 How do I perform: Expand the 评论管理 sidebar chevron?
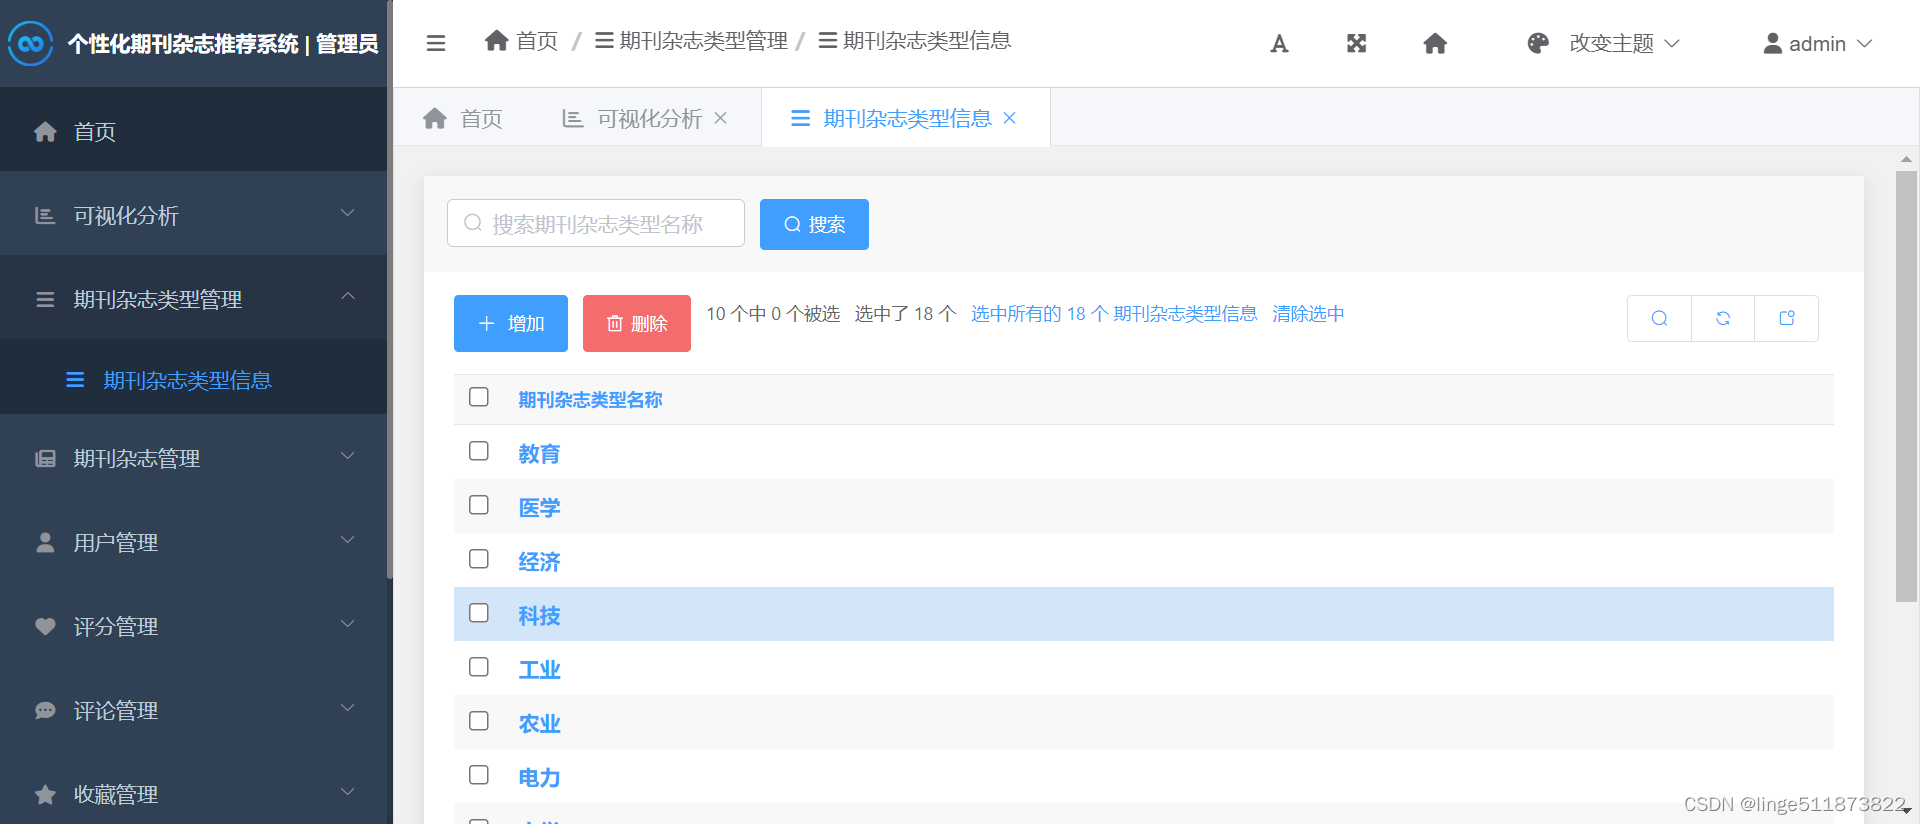pos(348,708)
